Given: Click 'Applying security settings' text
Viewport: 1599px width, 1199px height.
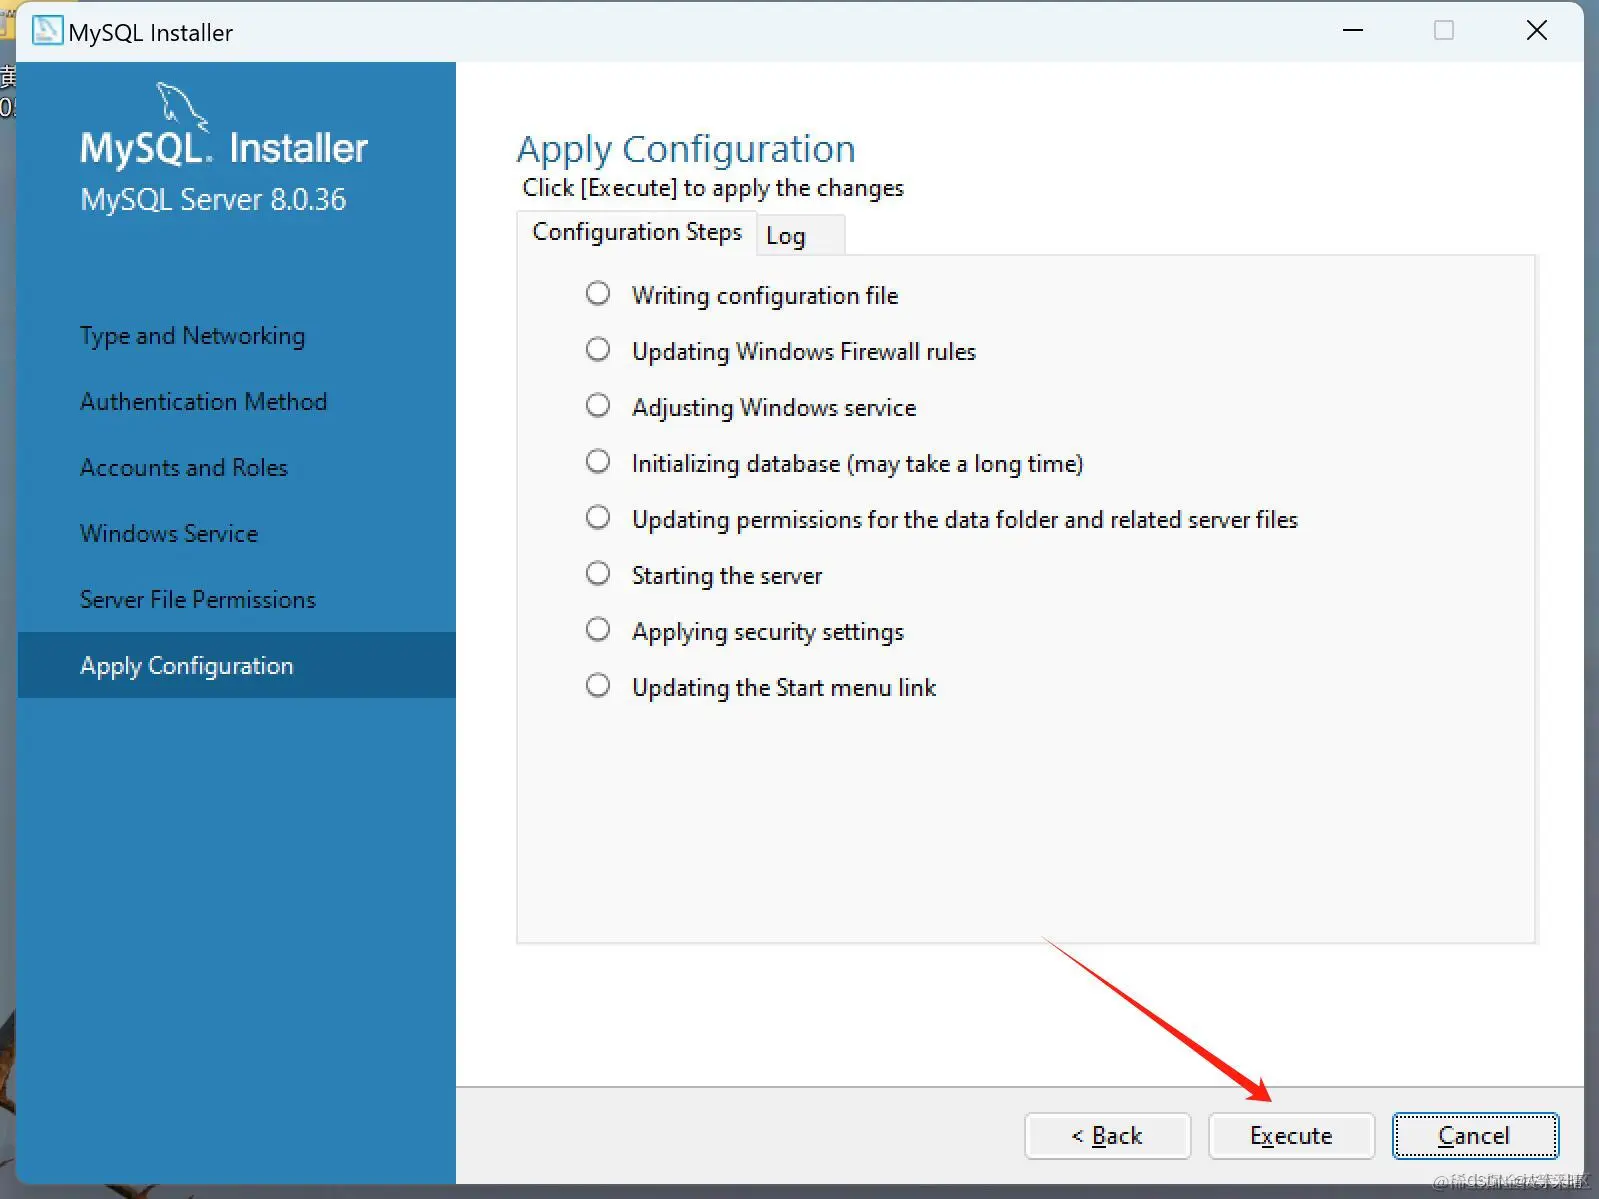Looking at the screenshot, I should pos(768,632).
